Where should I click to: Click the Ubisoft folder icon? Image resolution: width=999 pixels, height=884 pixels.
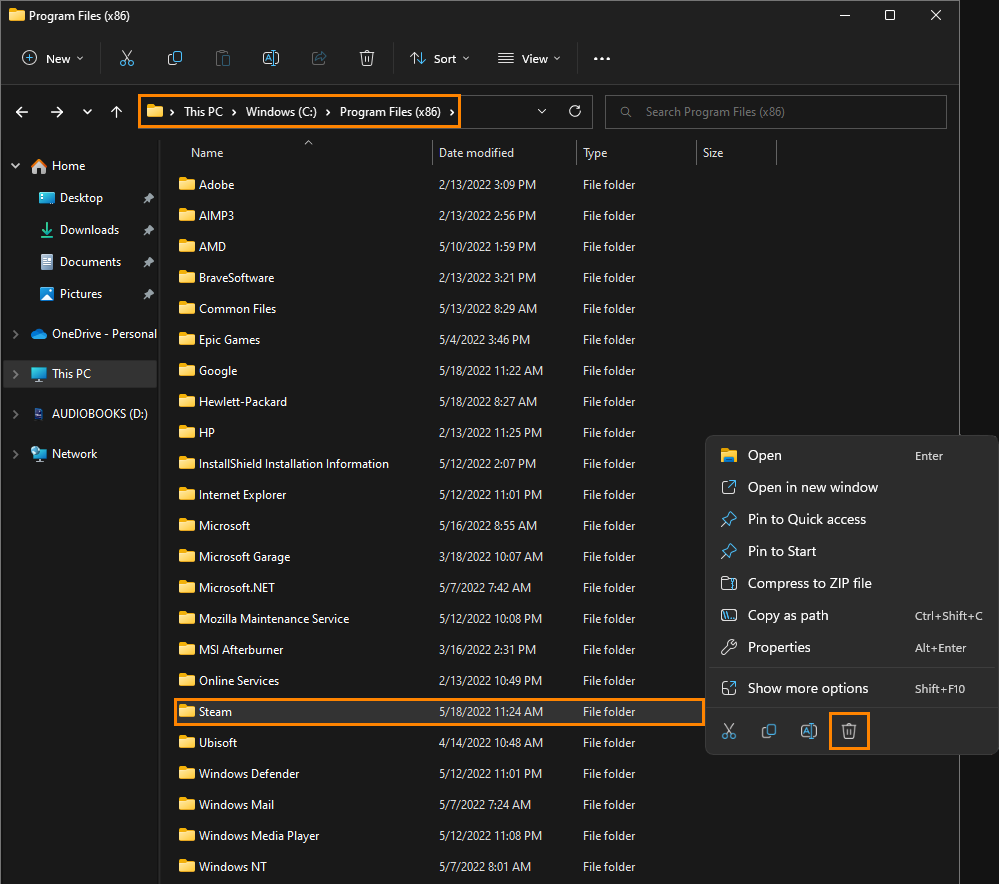pos(187,742)
